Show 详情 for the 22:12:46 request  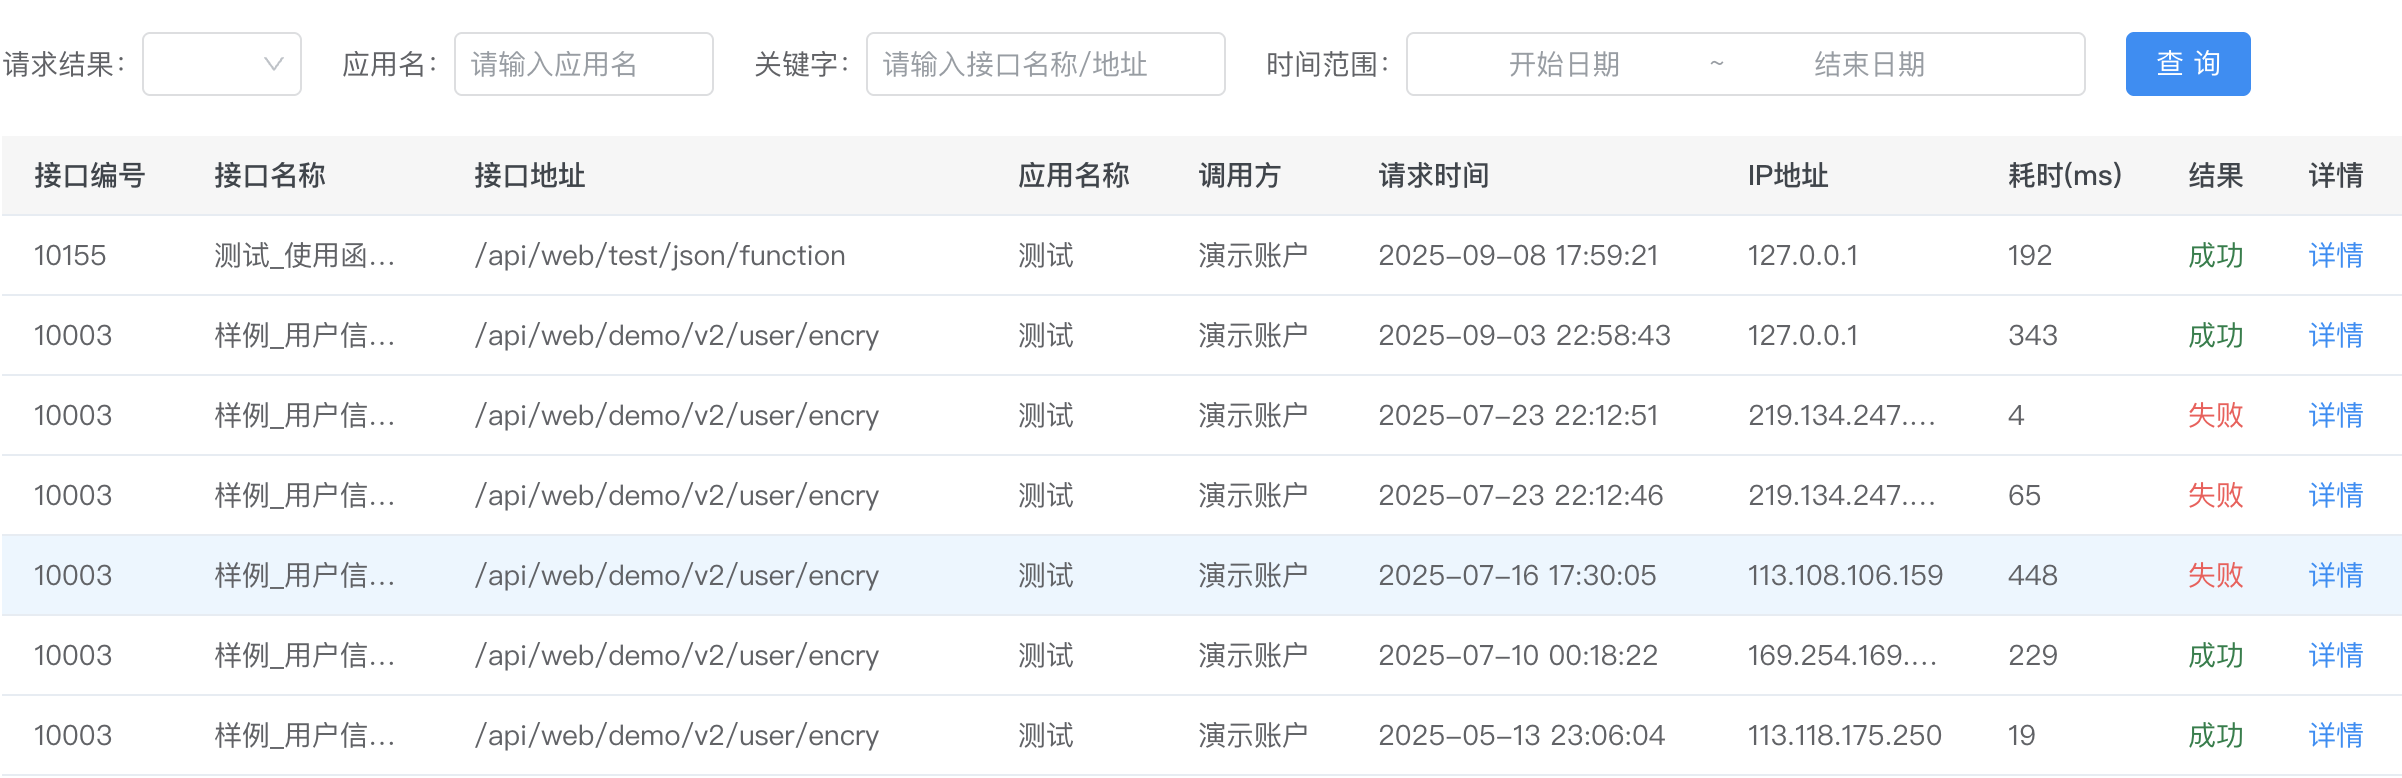click(x=2335, y=495)
